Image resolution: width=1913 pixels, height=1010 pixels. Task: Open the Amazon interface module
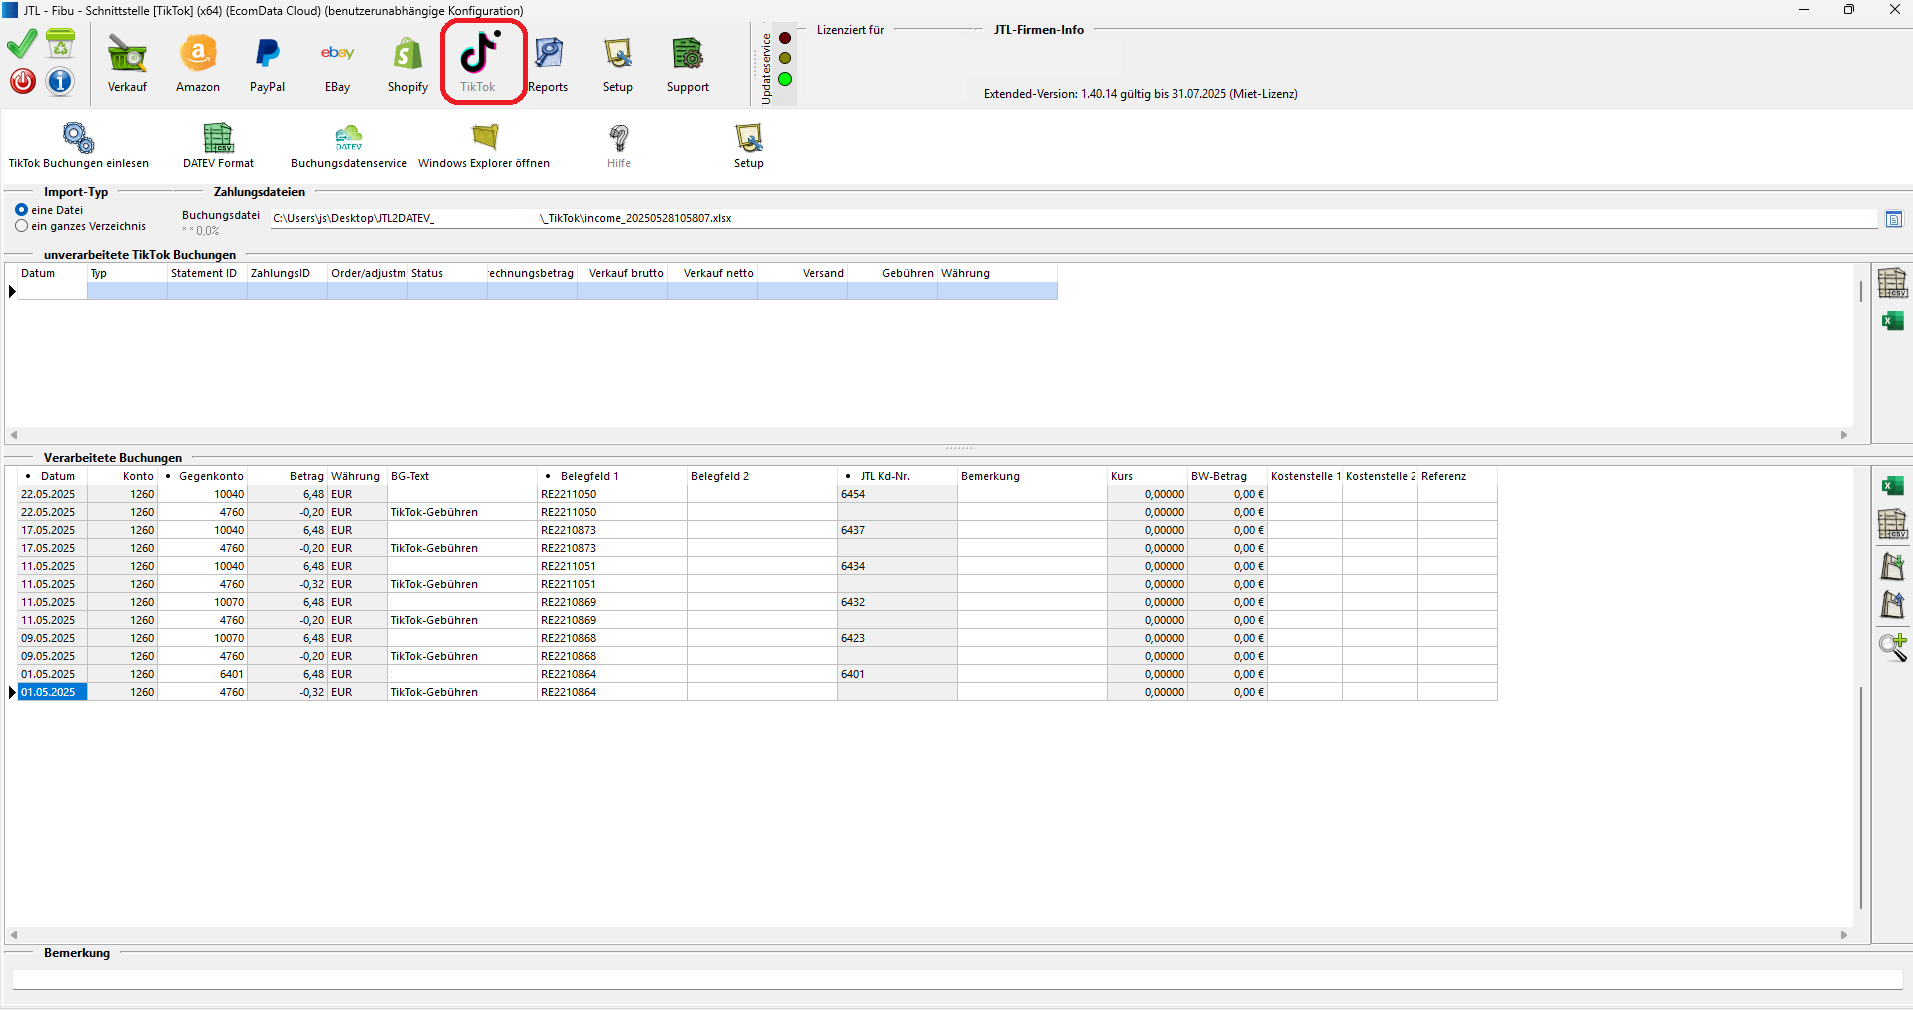198,63
